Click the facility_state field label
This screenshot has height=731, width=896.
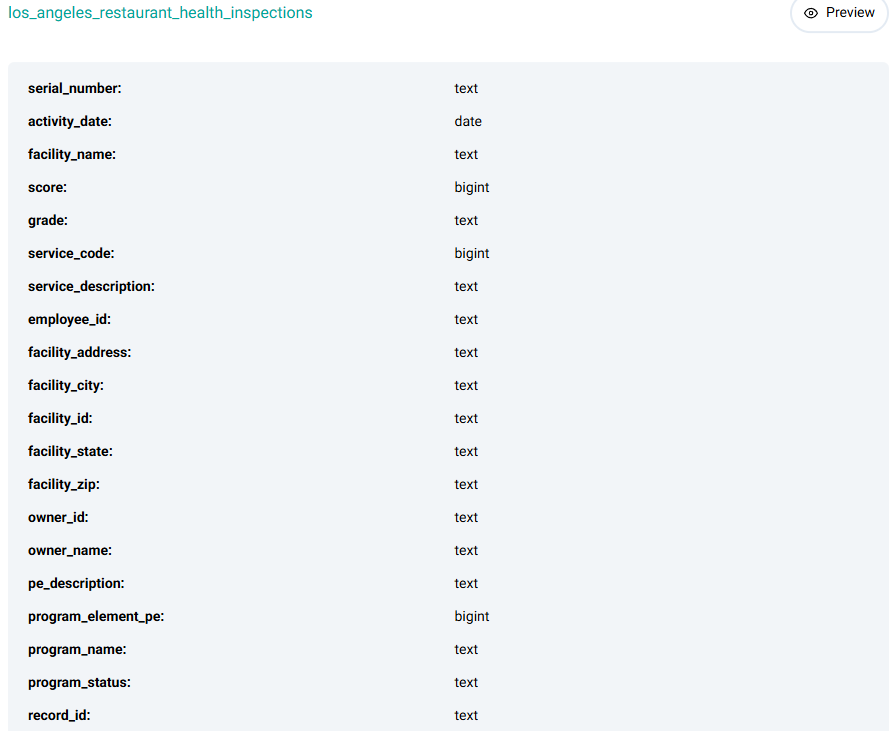click(70, 452)
